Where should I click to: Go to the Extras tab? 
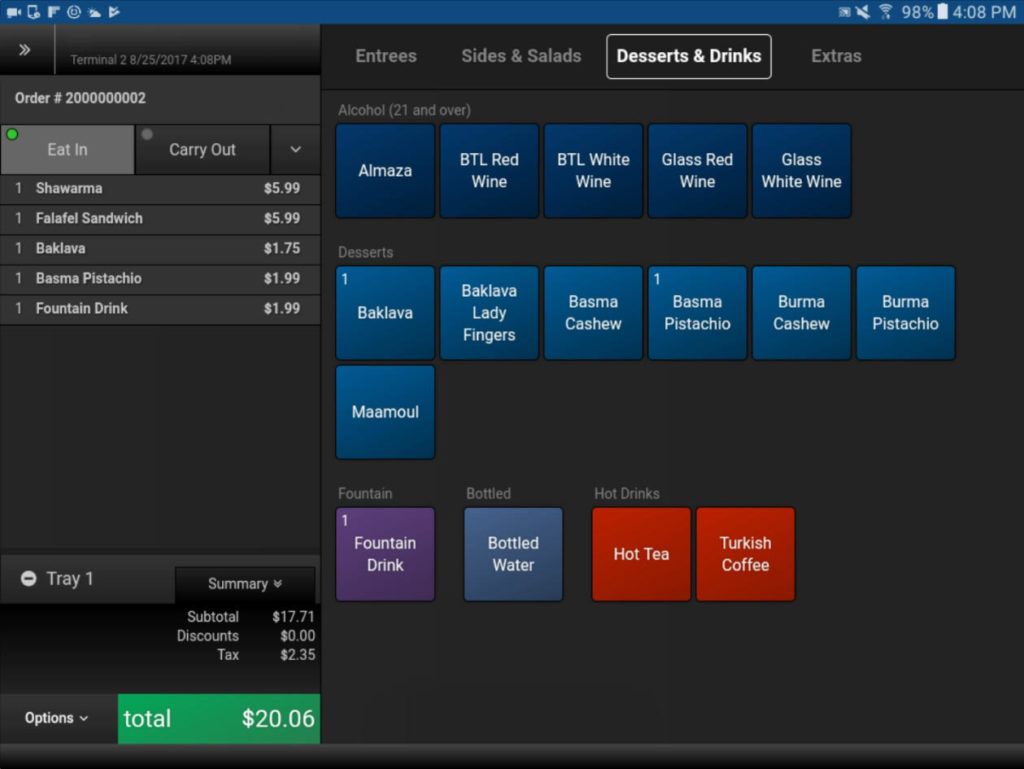click(836, 56)
